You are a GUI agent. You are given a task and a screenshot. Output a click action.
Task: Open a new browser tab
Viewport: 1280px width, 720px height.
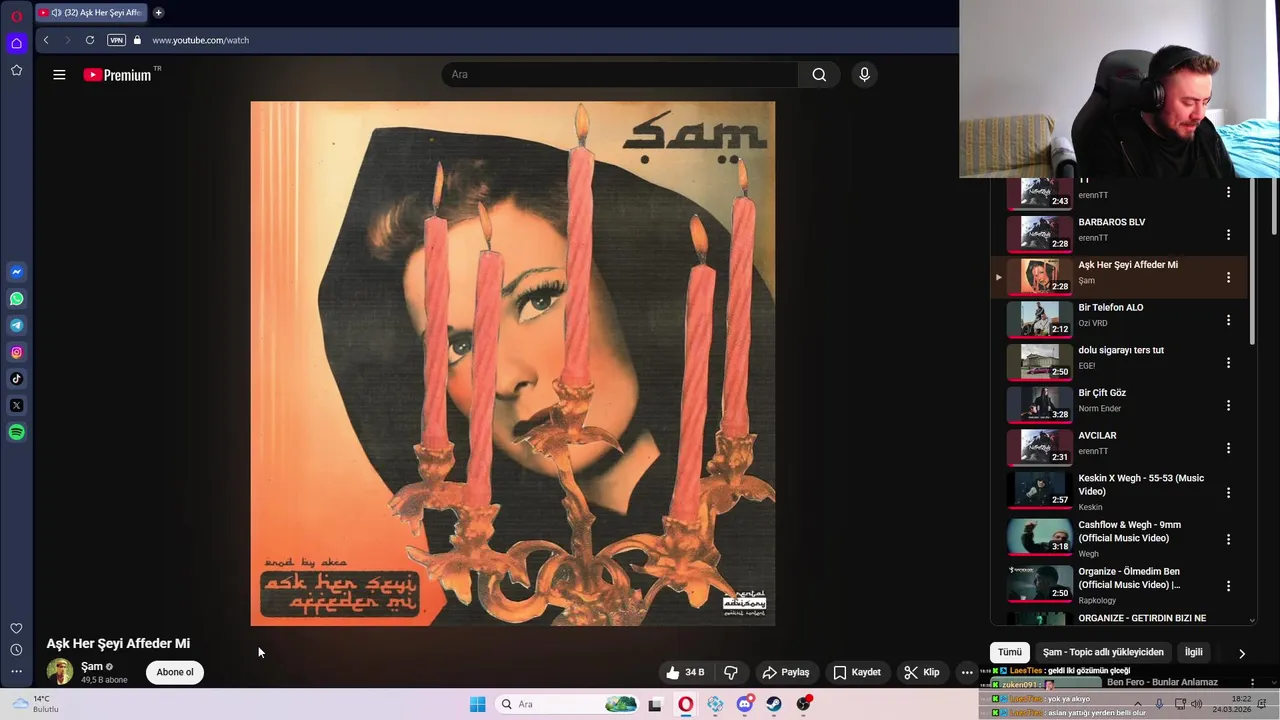pos(158,13)
